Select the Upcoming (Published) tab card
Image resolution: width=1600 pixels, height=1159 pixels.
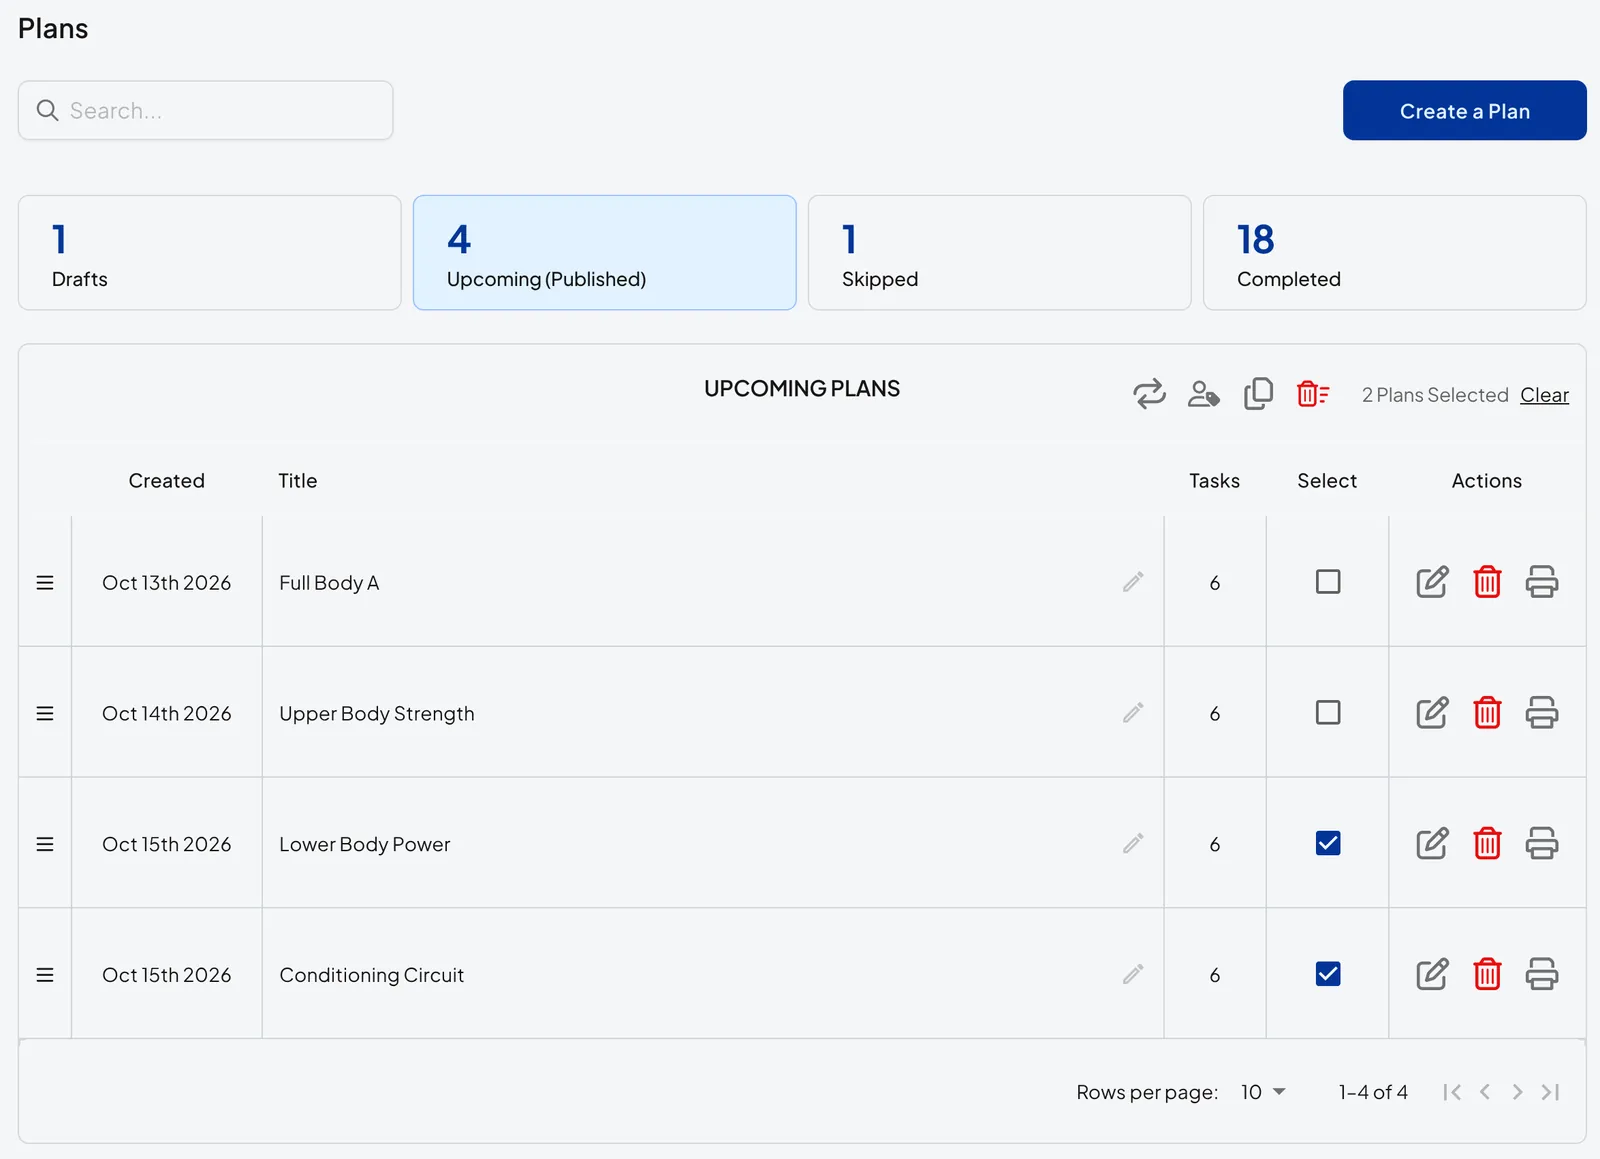[x=605, y=253]
